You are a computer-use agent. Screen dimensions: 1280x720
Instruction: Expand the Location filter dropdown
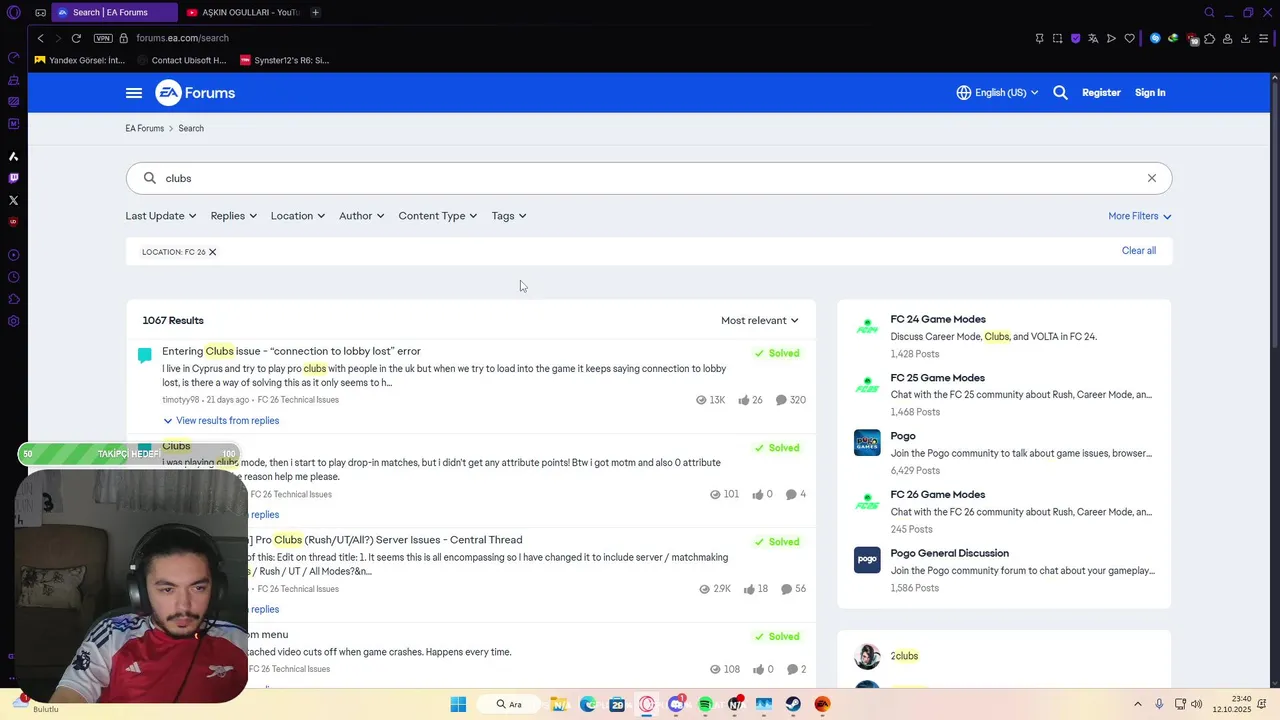coord(298,216)
